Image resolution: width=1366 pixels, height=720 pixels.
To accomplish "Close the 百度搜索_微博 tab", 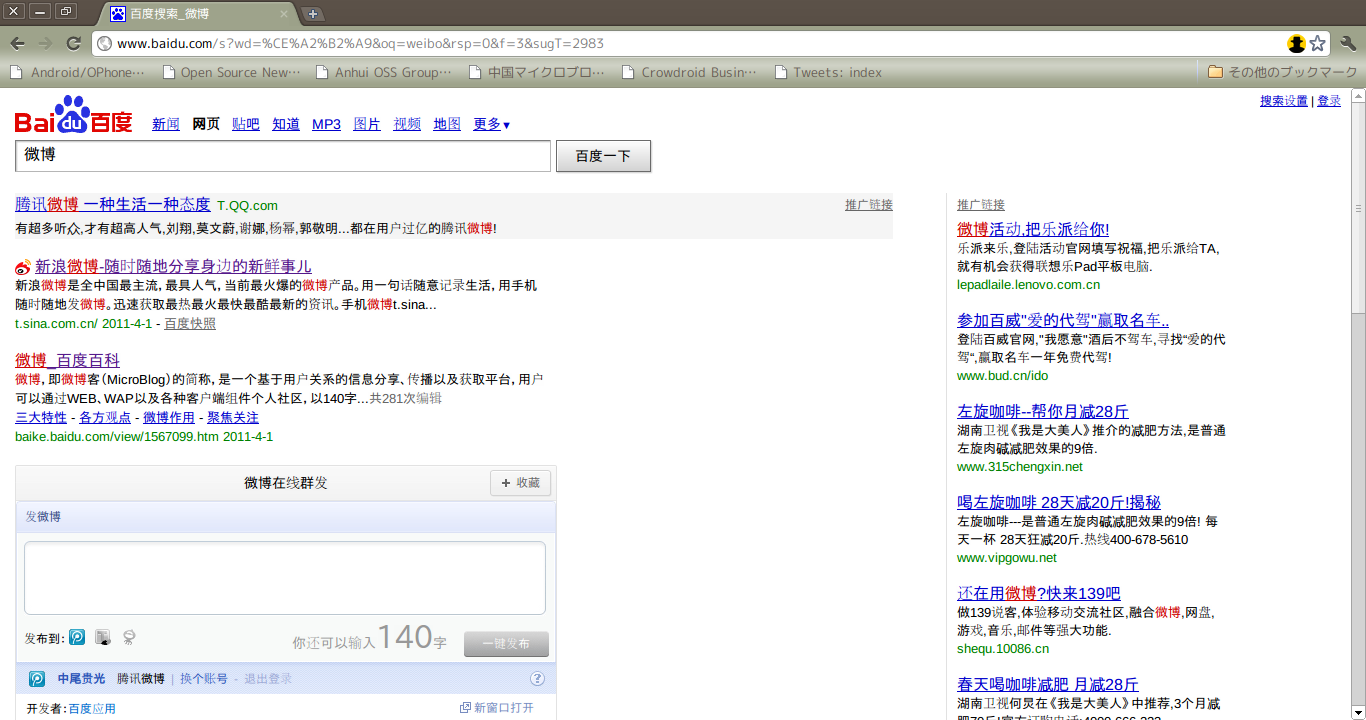I will [x=284, y=14].
